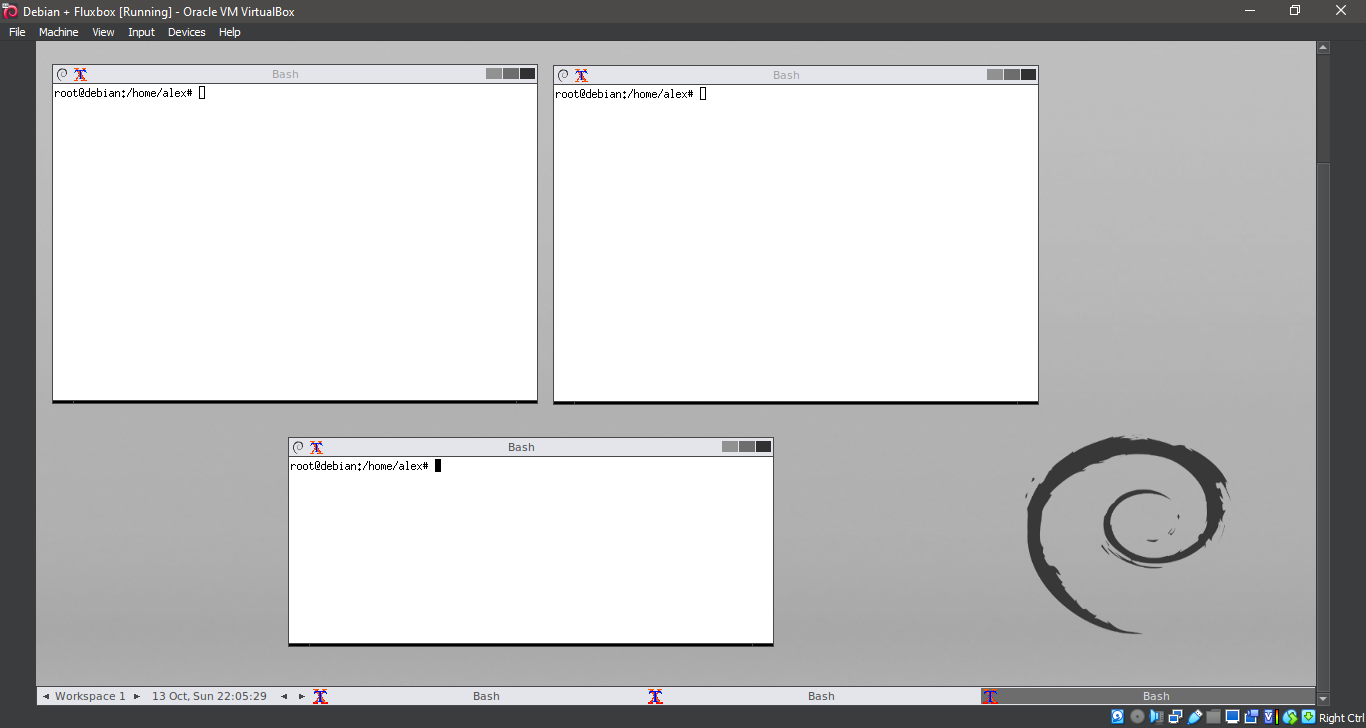Open audio settings from the speaker icon
This screenshot has height=728, width=1366.
point(1155,717)
